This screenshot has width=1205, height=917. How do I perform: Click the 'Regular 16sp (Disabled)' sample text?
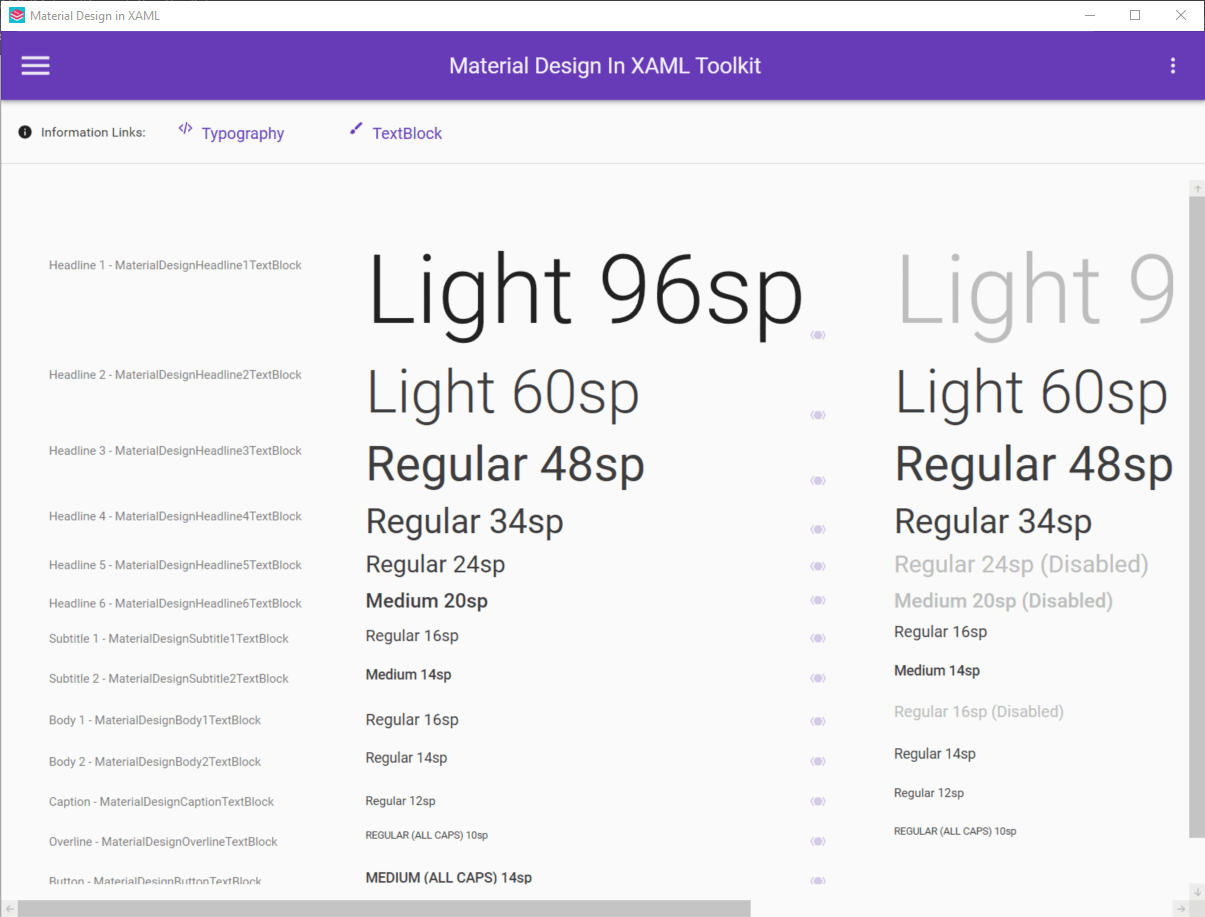(x=979, y=712)
